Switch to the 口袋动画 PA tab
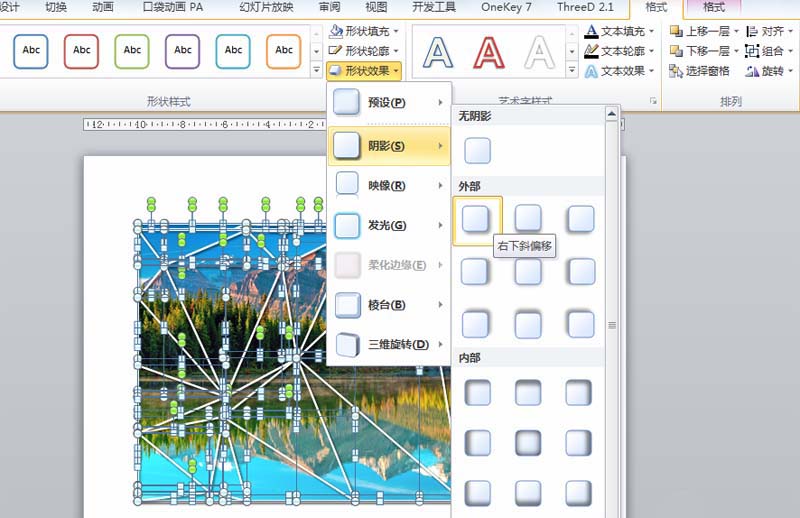800x518 pixels. [173, 7]
